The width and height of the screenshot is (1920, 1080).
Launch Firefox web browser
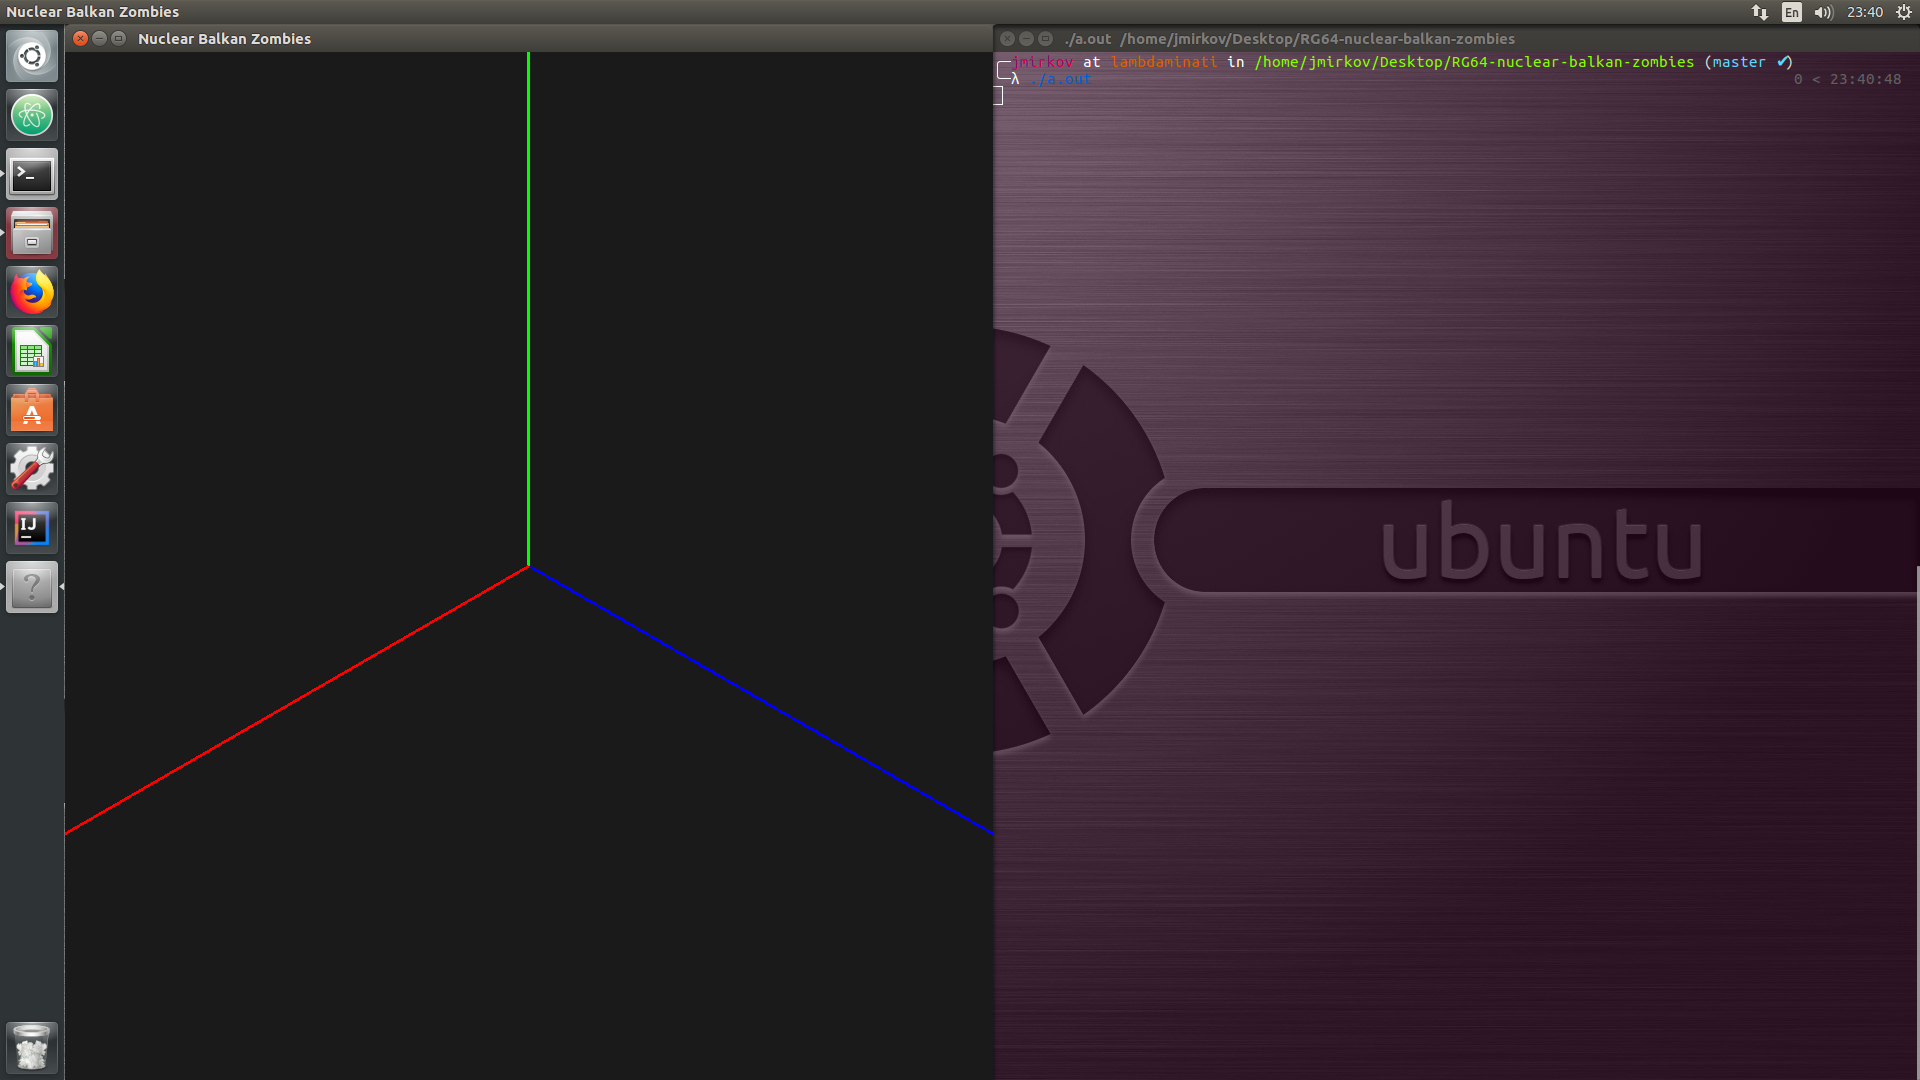click(32, 293)
